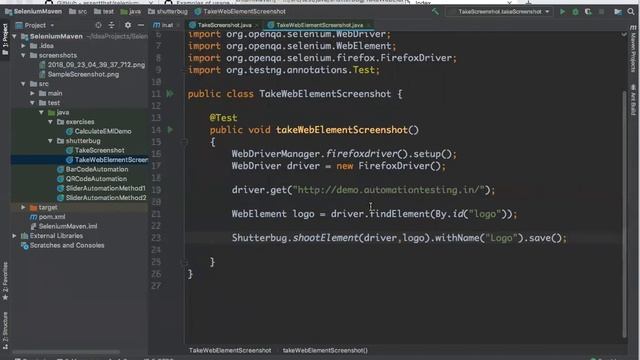Click fold marker at method opening brace
Screen dimensions: 640x360
(184, 142)
